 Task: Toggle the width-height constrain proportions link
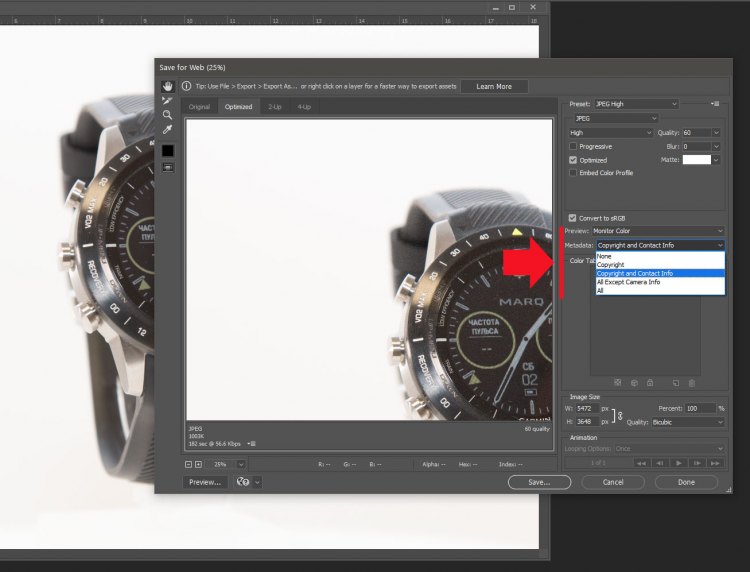pyautogui.click(x=619, y=416)
